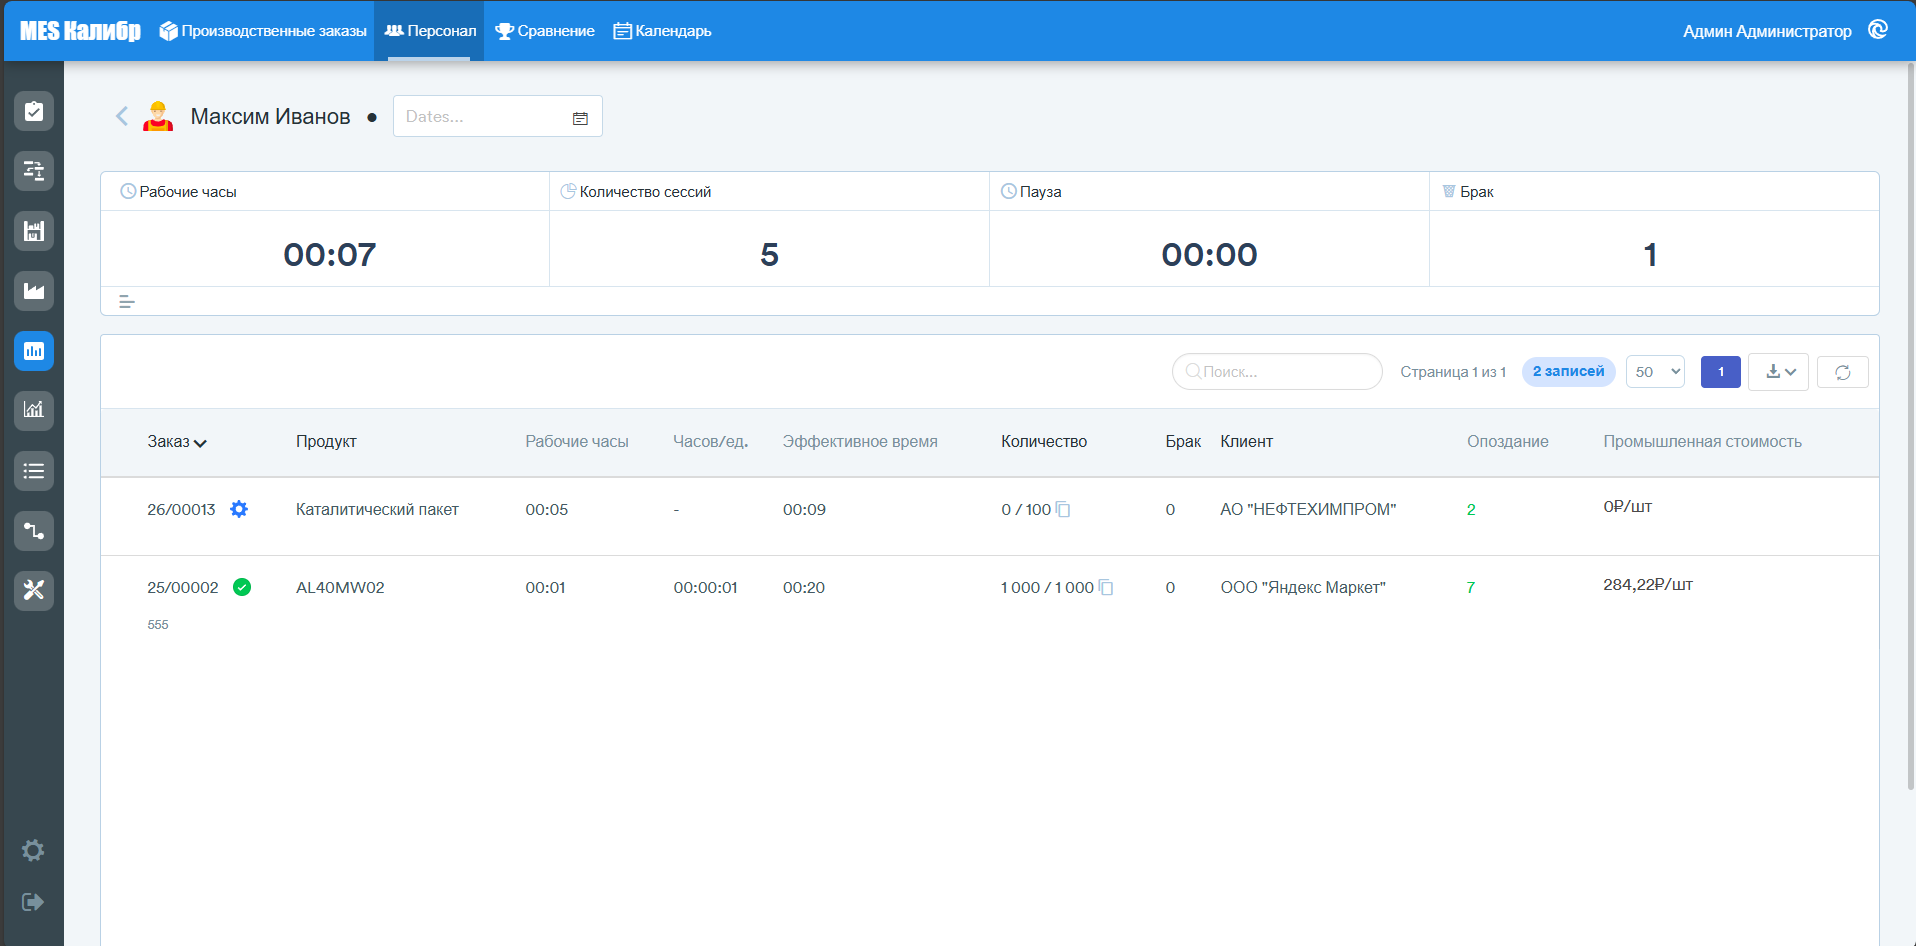Click product AL40MW02

[x=340, y=587]
